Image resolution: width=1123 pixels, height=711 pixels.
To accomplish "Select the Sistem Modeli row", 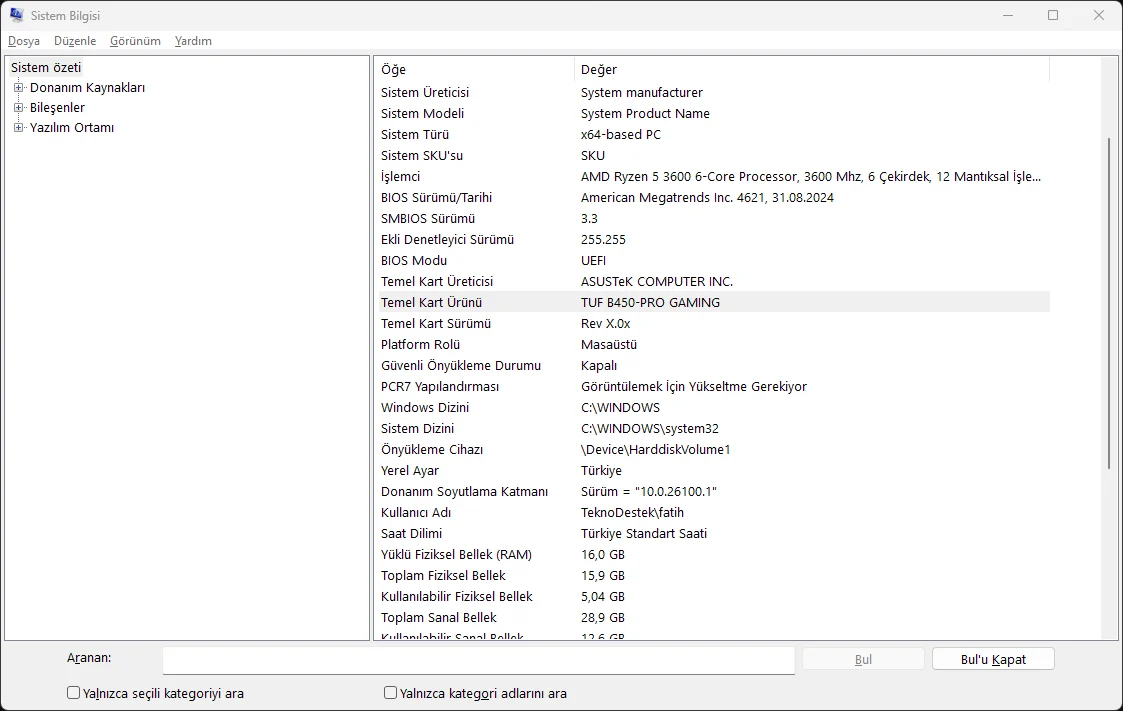I will [x=714, y=113].
